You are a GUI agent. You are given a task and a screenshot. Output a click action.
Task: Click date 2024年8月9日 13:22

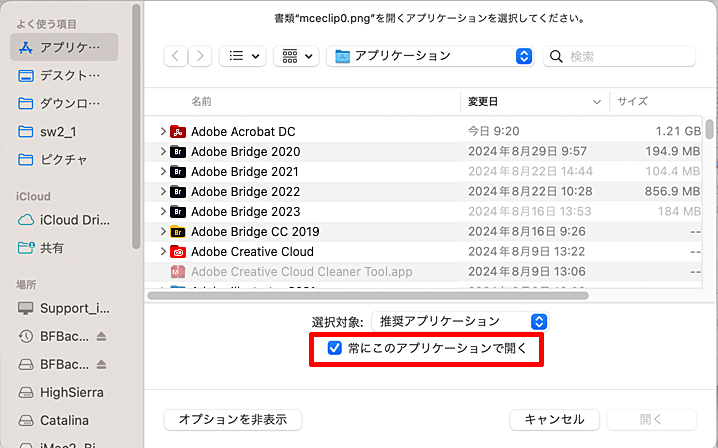coord(527,251)
